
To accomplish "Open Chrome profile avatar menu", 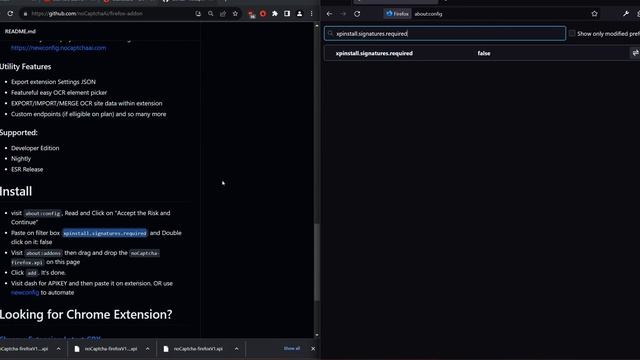I will [x=299, y=13].
